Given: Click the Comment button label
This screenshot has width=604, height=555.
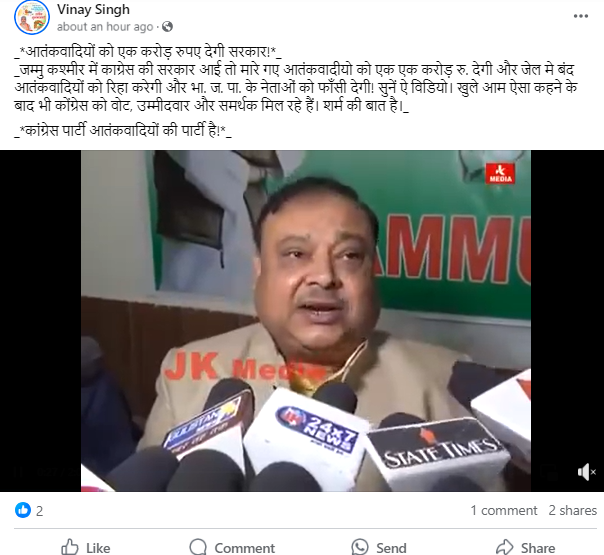Looking at the screenshot, I should (245, 548).
